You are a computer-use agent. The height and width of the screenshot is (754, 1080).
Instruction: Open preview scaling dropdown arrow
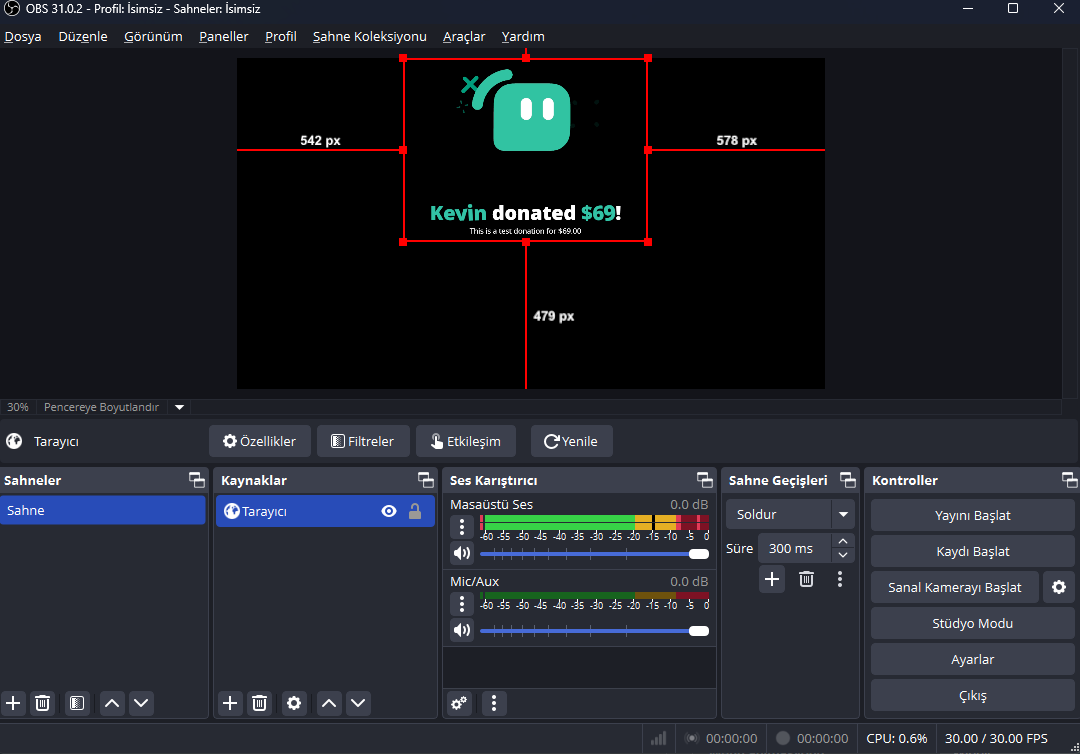tap(179, 407)
